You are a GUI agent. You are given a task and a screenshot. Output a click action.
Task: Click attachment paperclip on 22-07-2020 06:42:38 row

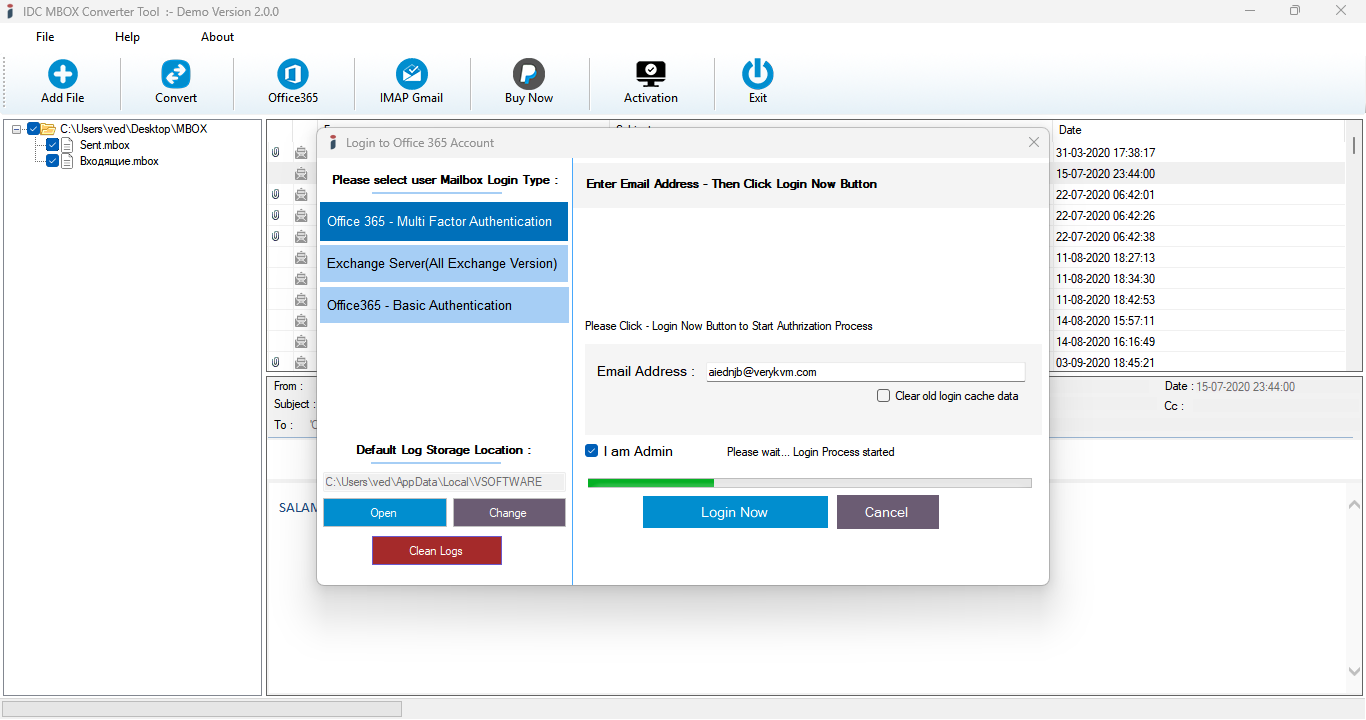tap(276, 237)
